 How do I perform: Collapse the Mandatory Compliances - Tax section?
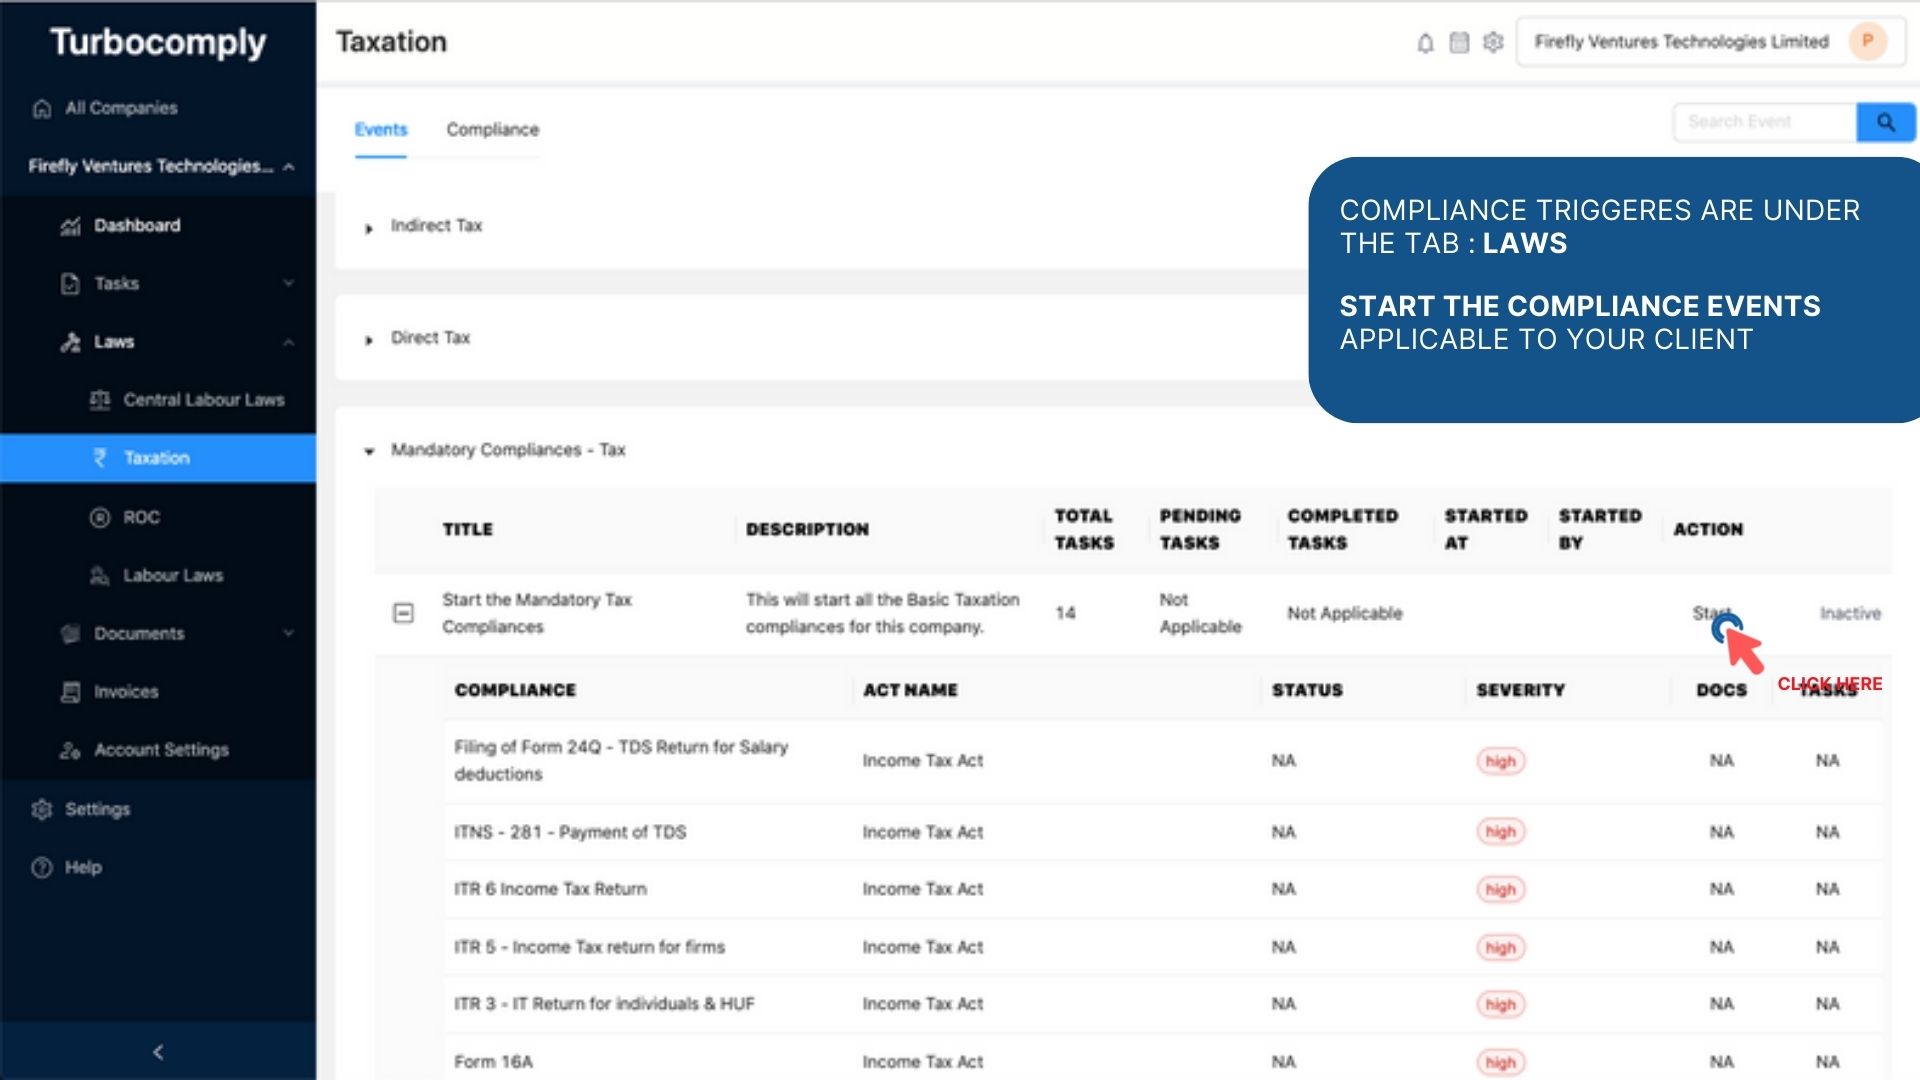[x=369, y=450]
